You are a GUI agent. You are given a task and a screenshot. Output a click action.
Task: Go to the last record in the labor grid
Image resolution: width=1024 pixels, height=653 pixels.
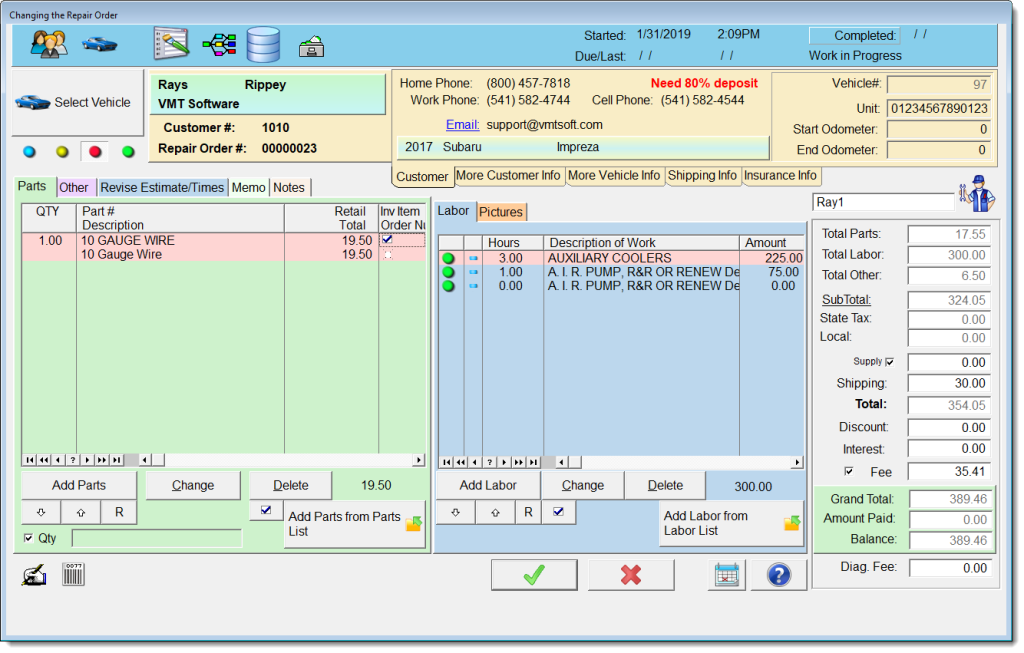click(533, 462)
